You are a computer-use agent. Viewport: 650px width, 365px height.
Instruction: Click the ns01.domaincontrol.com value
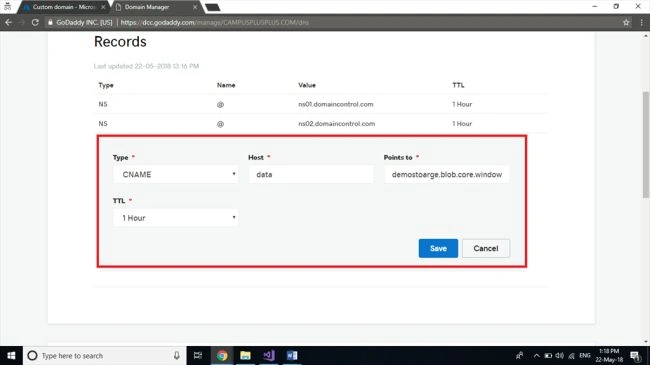(336, 104)
